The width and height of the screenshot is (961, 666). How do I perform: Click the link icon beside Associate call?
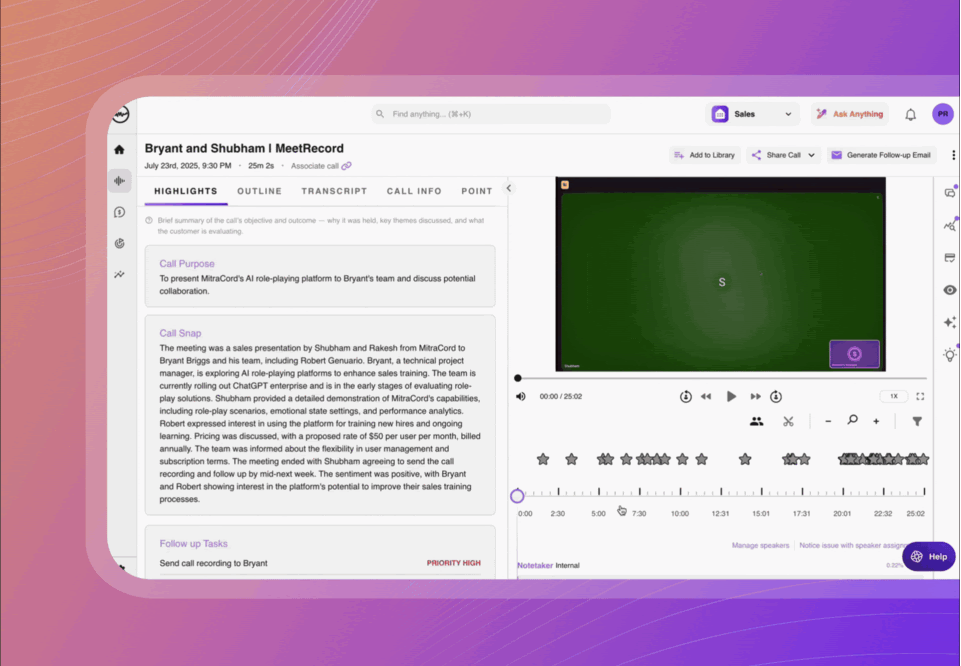pyautogui.click(x=346, y=166)
